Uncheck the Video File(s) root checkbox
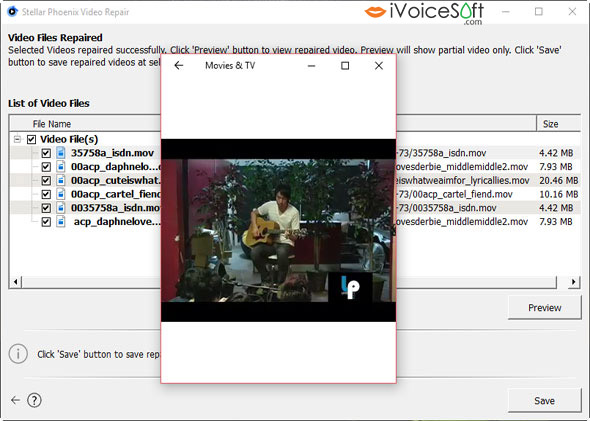The height and width of the screenshot is (421, 590). pyautogui.click(x=32, y=140)
